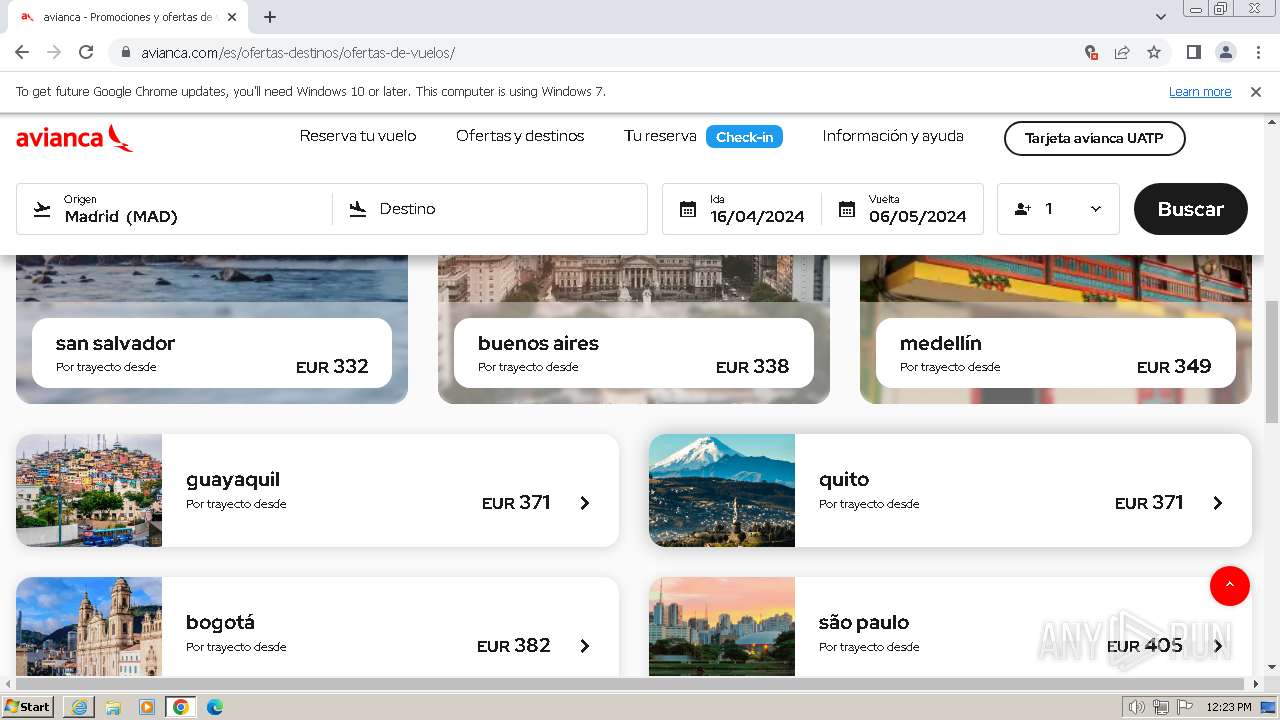Click the avianca logo
1280x720 pixels.
(74, 138)
